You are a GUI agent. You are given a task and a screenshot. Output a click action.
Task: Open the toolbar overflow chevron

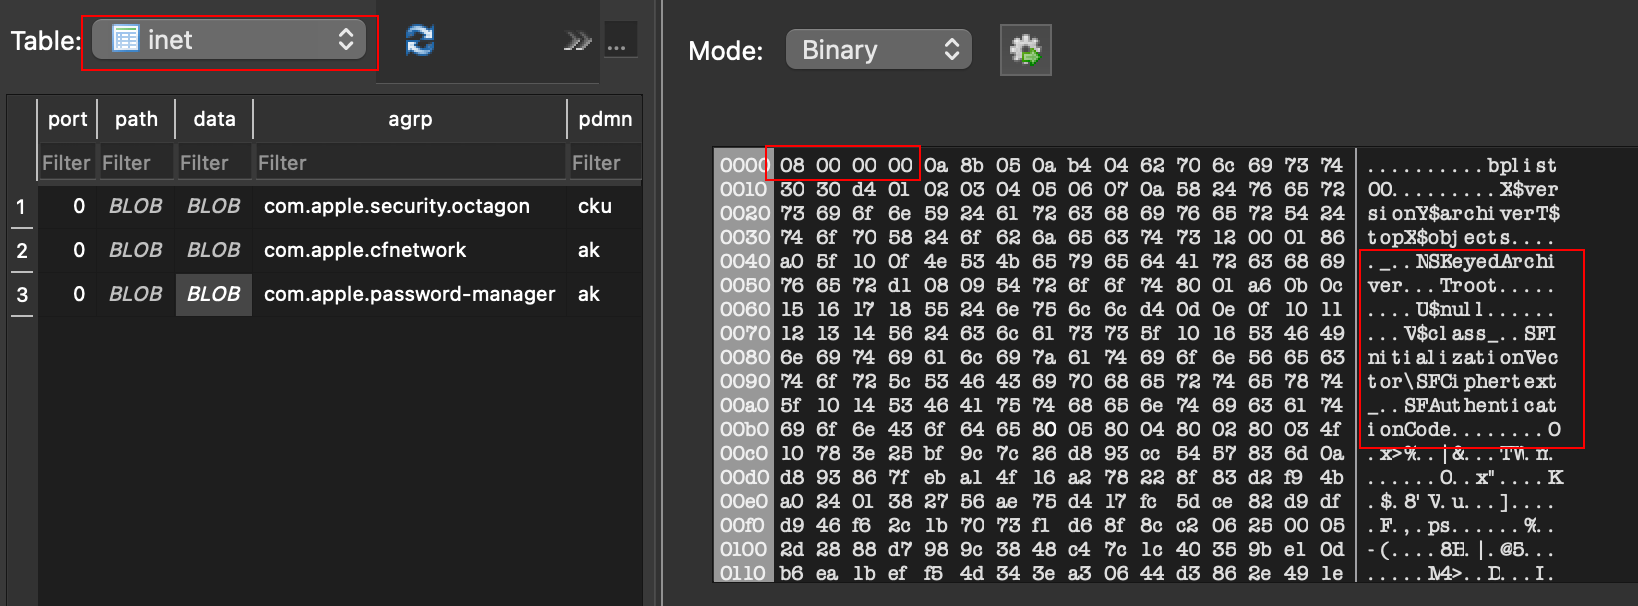tap(577, 41)
